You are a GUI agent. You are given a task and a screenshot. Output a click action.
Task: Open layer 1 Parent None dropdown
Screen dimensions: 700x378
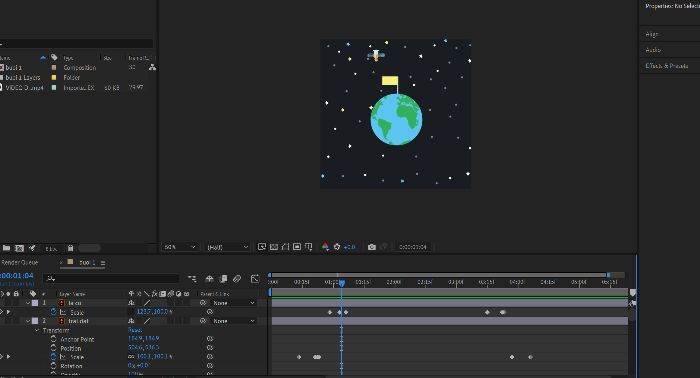(x=233, y=303)
